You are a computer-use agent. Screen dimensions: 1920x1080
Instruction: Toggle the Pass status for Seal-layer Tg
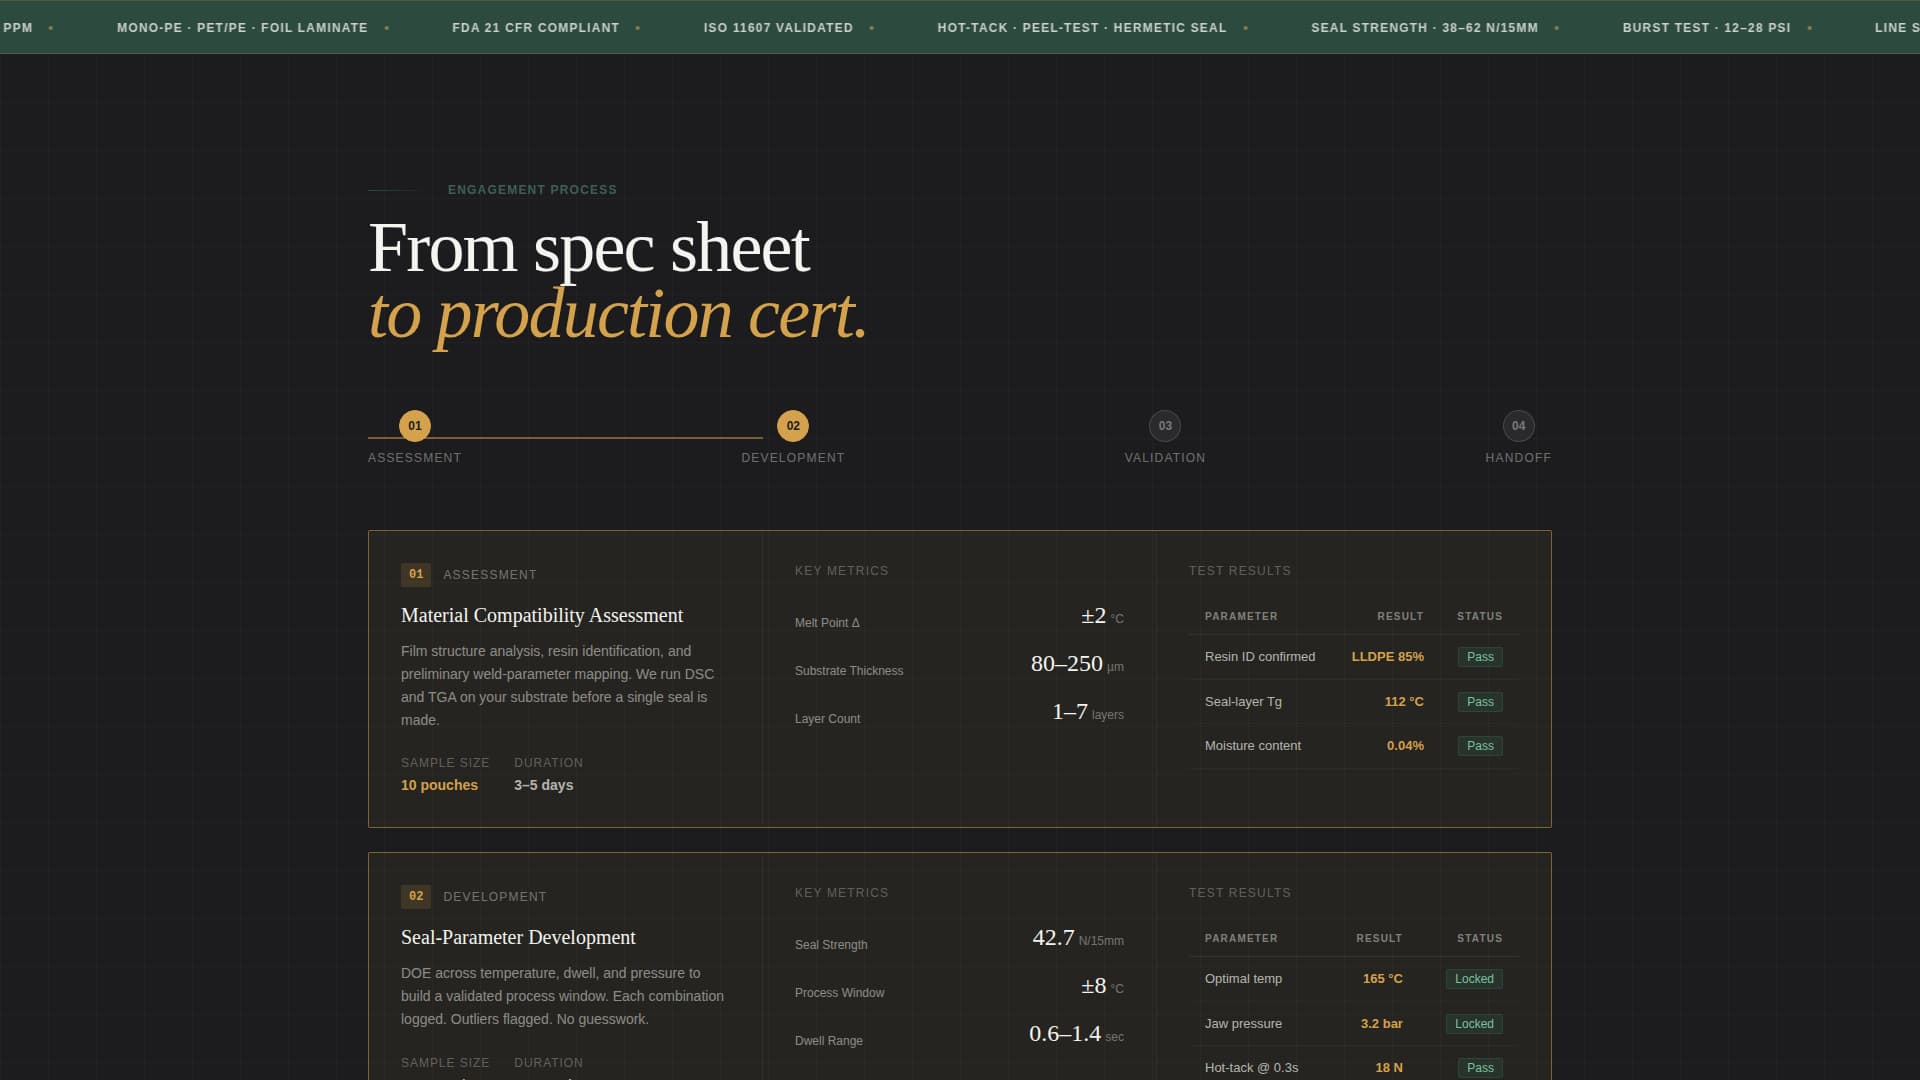pos(1480,701)
